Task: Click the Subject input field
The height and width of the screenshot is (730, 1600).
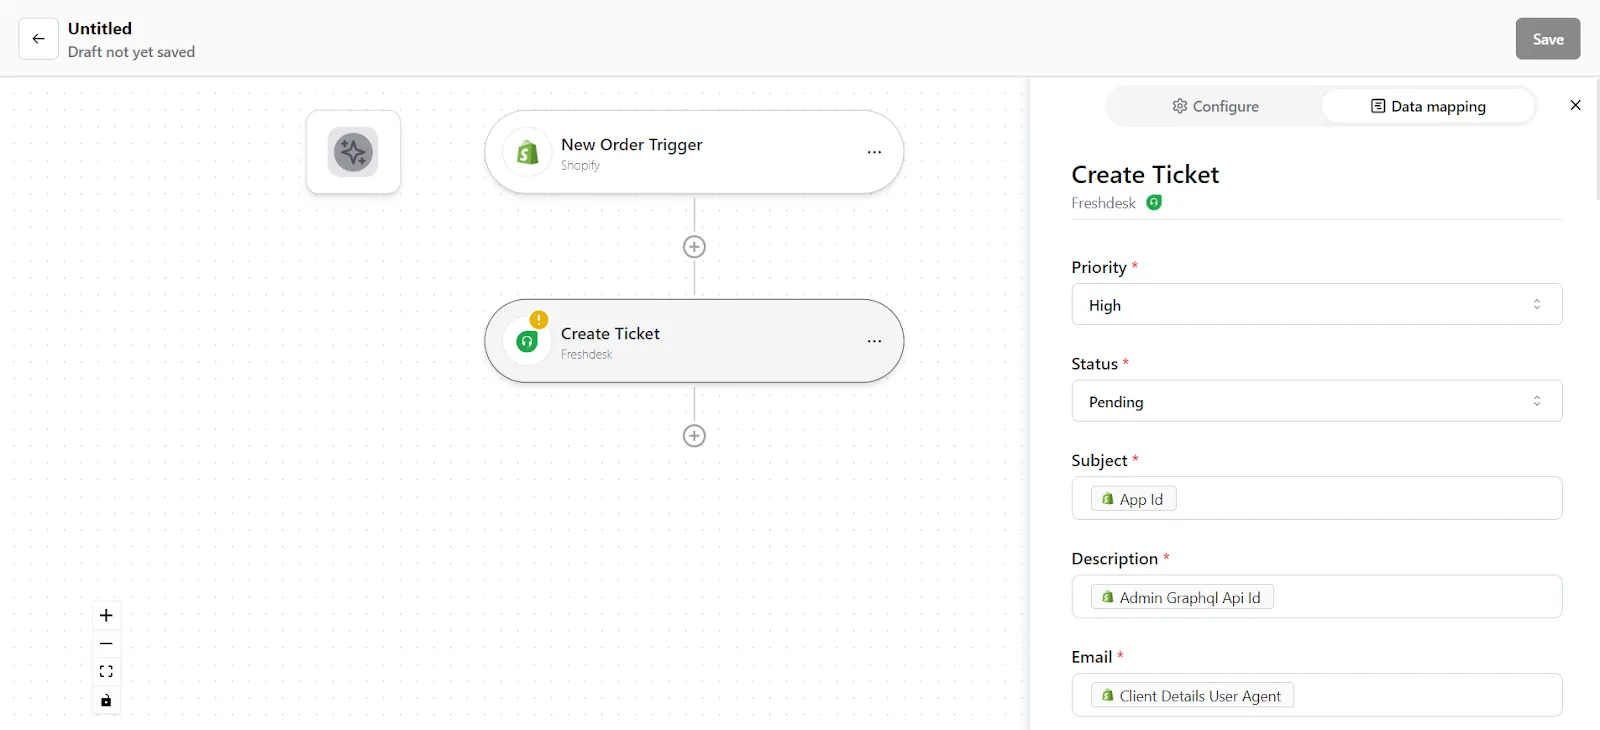Action: click(1317, 498)
